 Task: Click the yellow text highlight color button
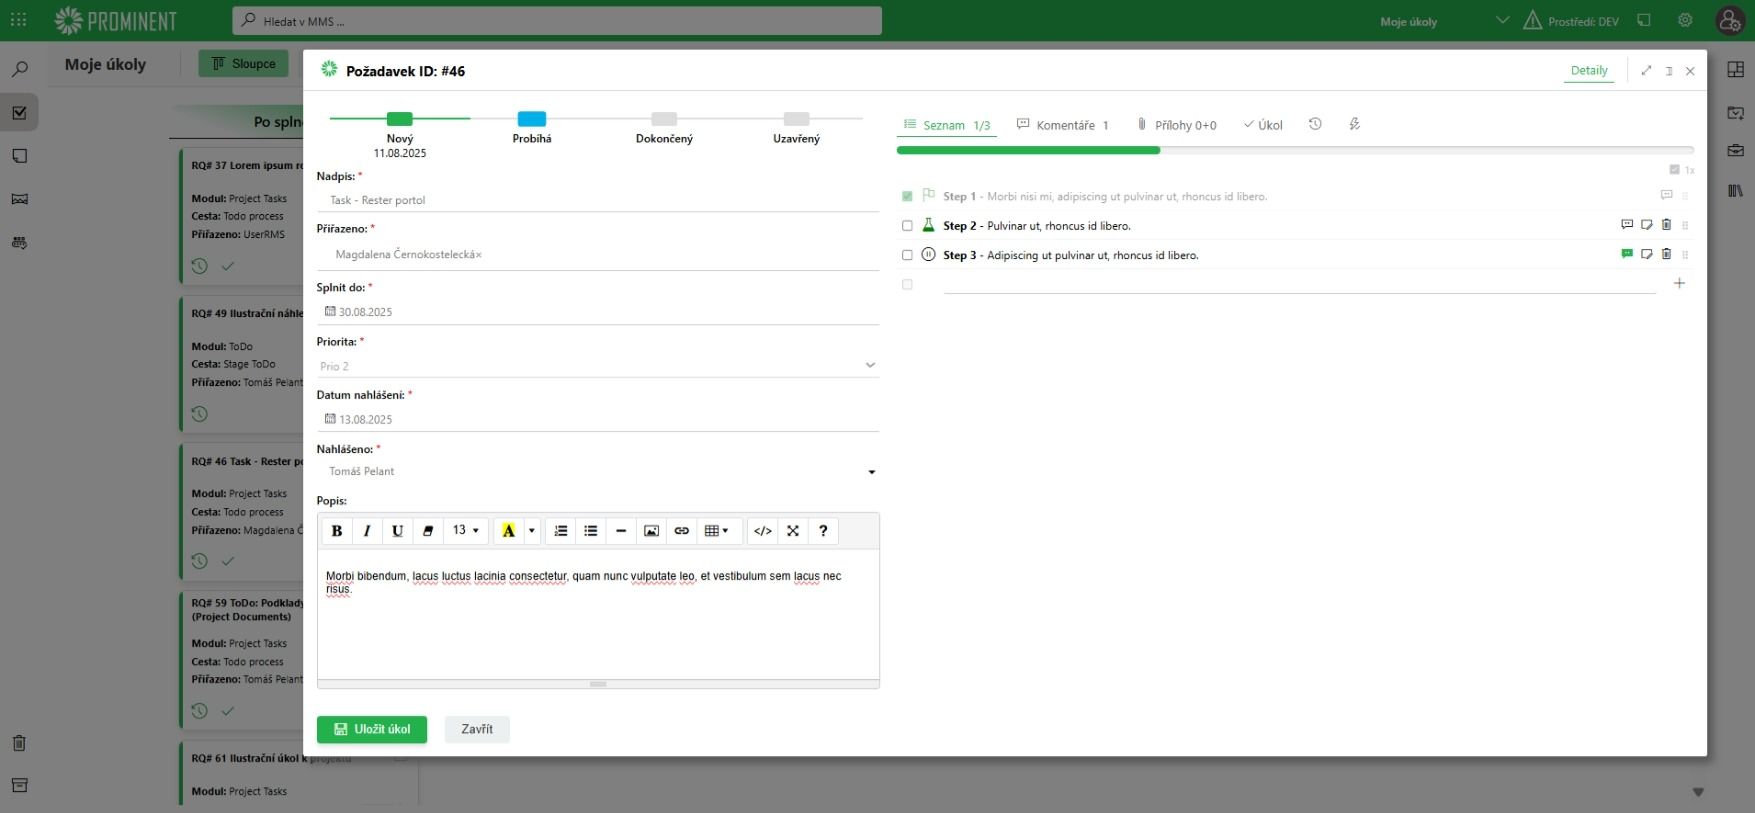coord(508,531)
